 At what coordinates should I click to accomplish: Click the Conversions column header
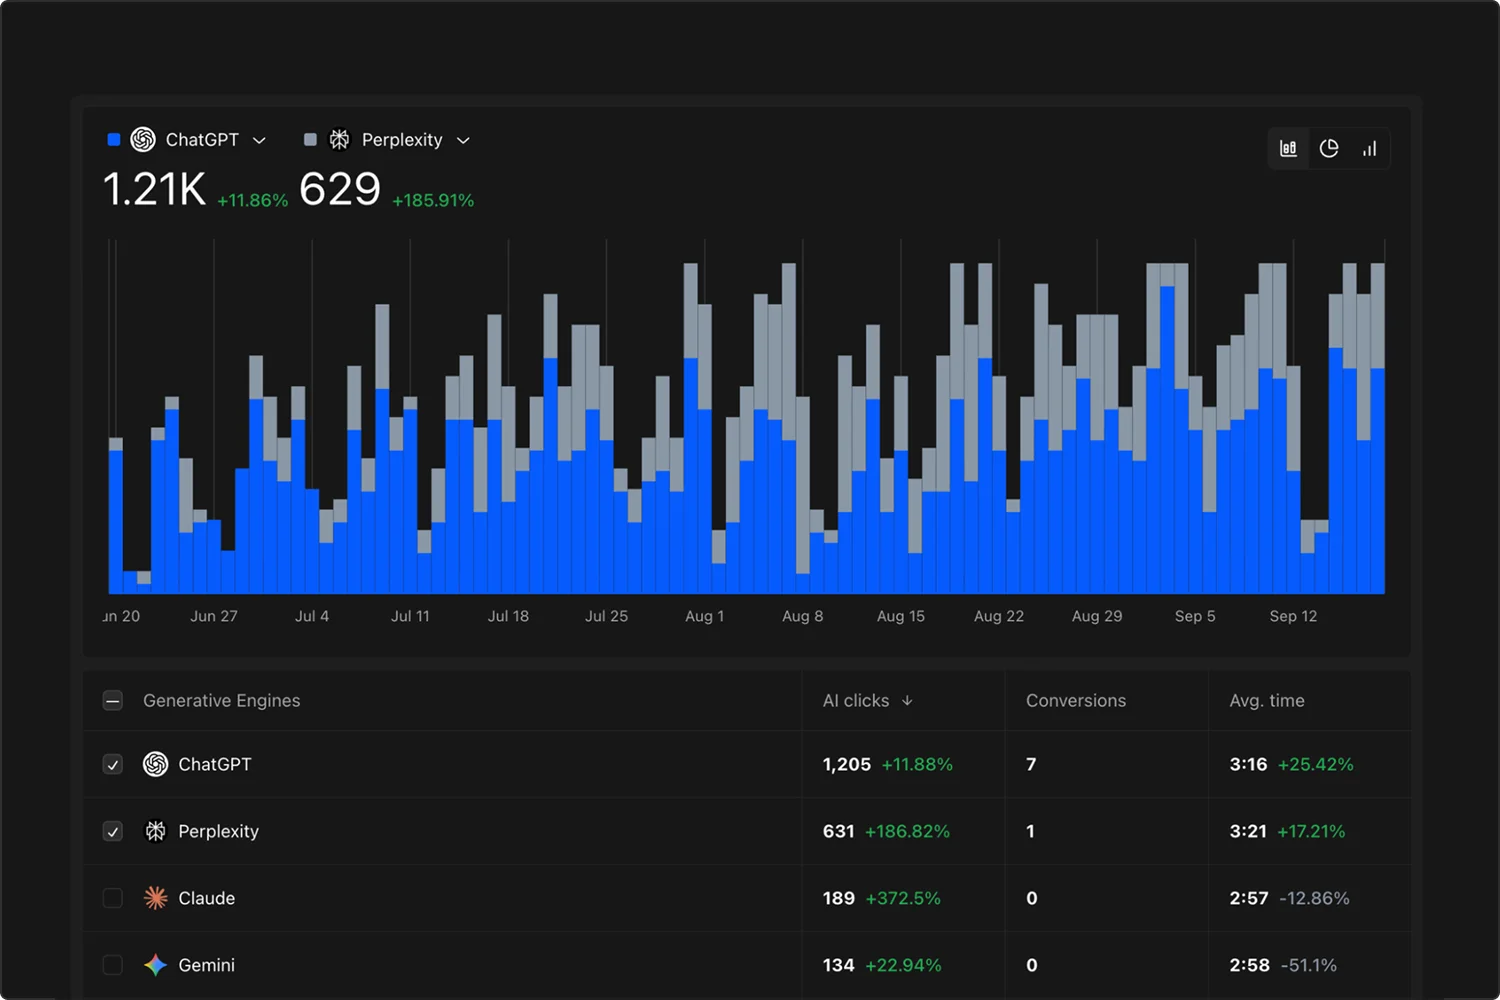pyautogui.click(x=1075, y=700)
